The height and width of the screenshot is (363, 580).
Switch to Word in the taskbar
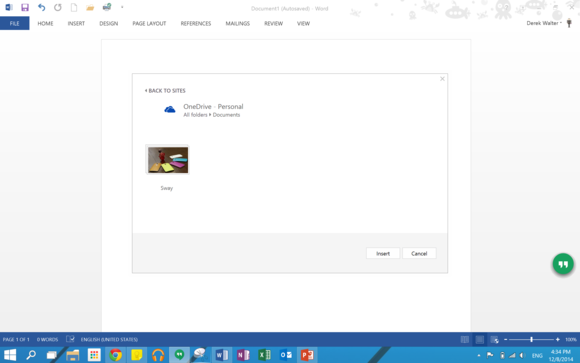[x=222, y=355]
